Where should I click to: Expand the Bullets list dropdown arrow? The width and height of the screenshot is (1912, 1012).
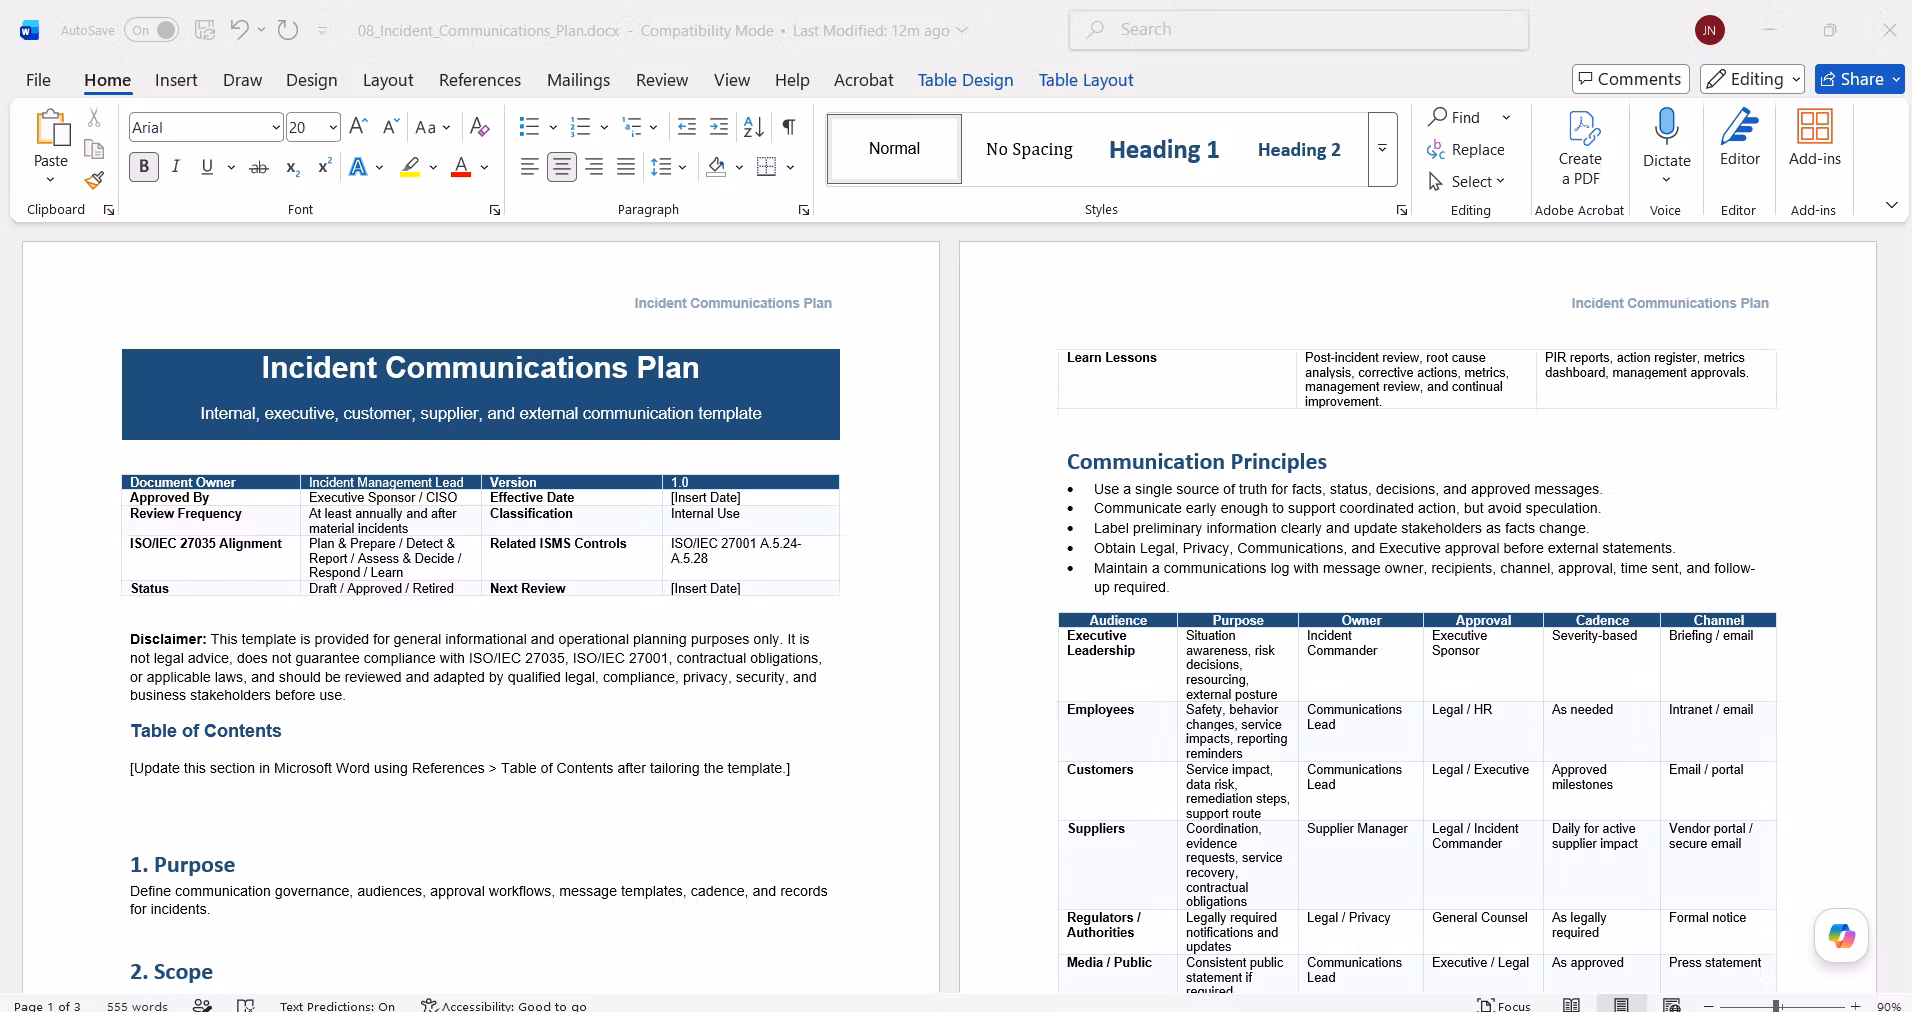[x=553, y=127]
